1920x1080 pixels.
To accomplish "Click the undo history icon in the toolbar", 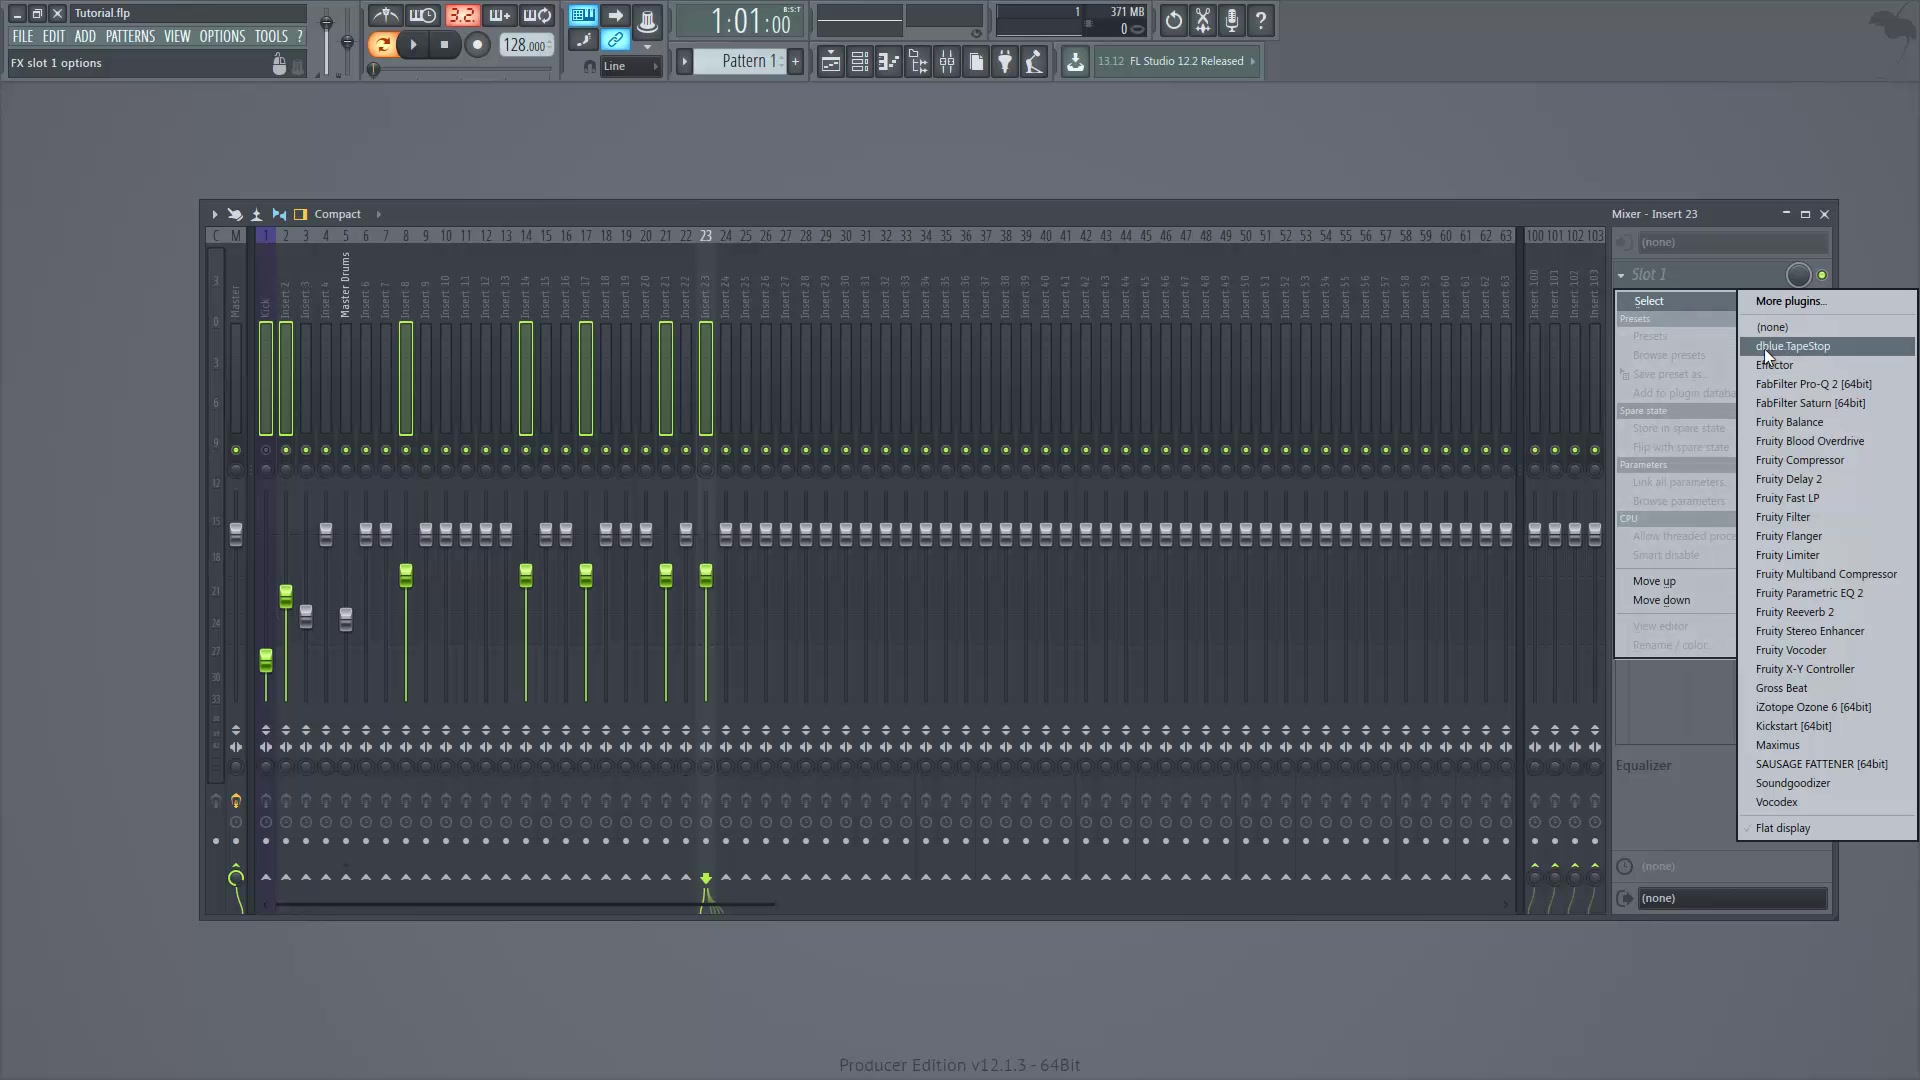I will (1173, 20).
